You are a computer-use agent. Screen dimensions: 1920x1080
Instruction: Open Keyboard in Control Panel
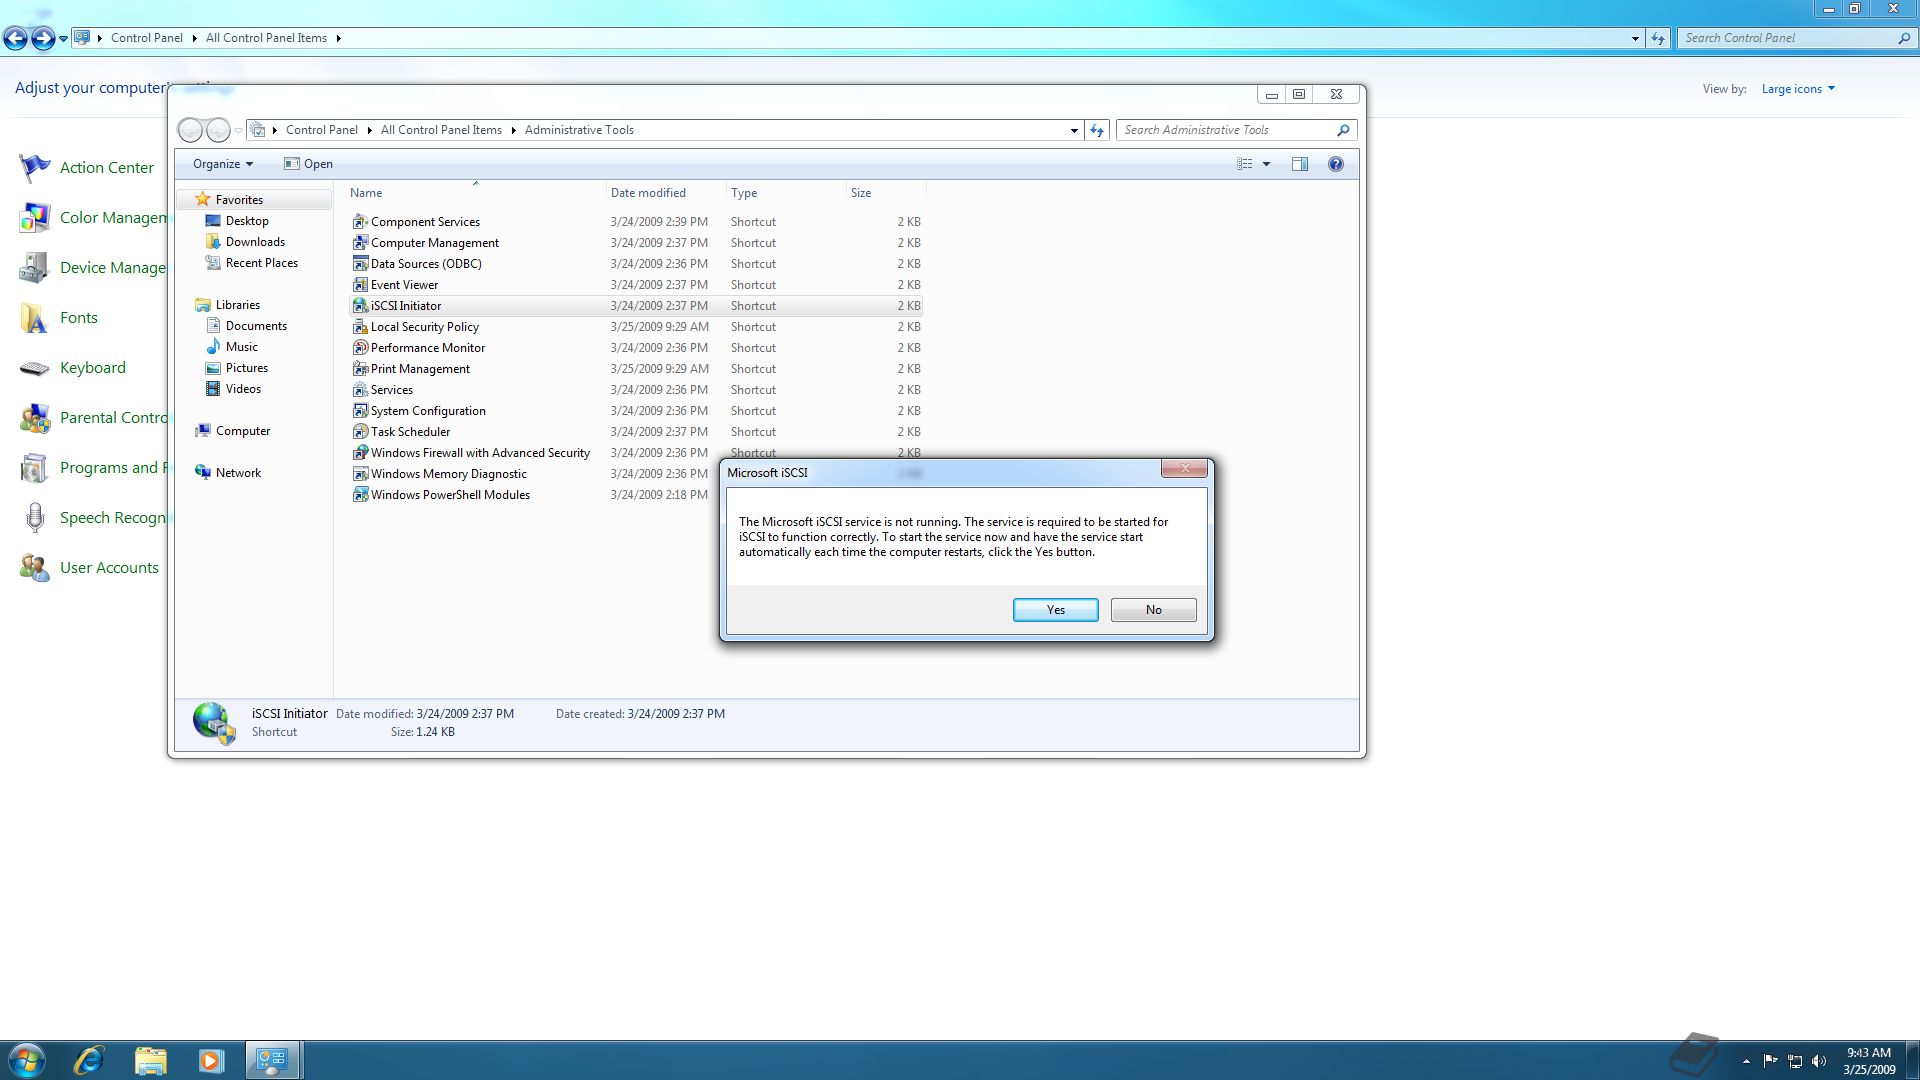pyautogui.click(x=73, y=368)
